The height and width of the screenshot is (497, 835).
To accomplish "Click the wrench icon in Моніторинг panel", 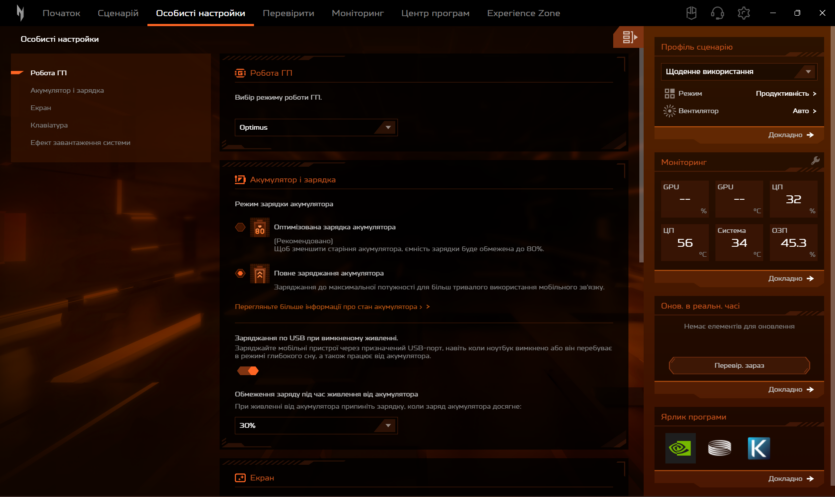I will tap(815, 161).
